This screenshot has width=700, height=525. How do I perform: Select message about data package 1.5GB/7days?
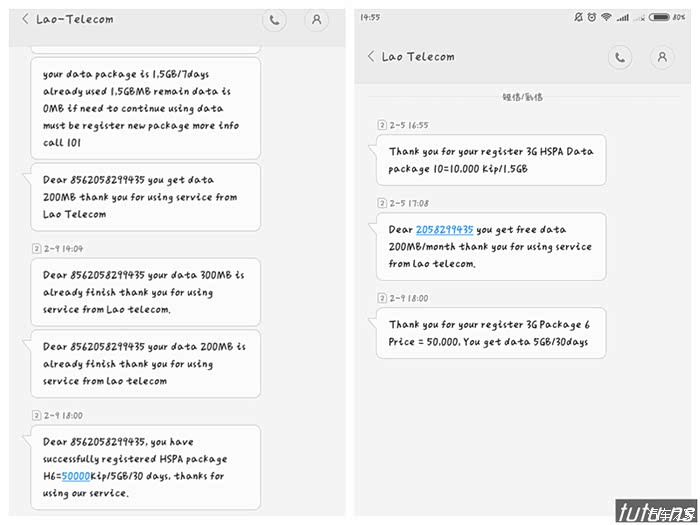[146, 108]
